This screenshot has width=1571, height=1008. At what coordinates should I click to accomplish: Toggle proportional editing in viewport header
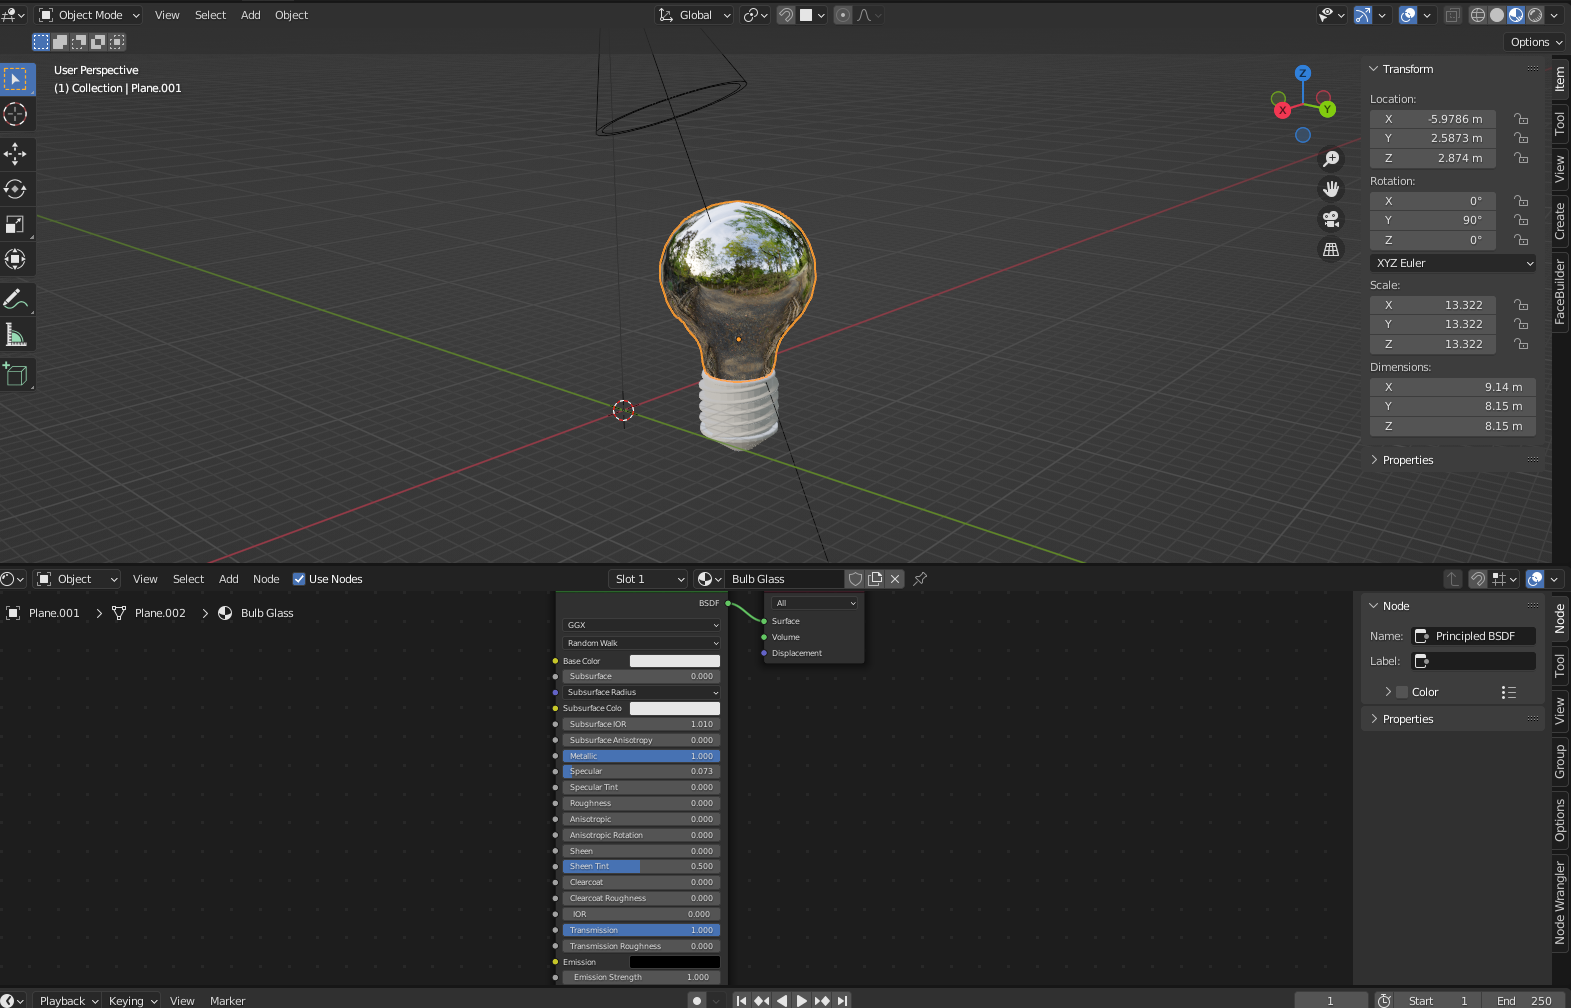pos(843,15)
